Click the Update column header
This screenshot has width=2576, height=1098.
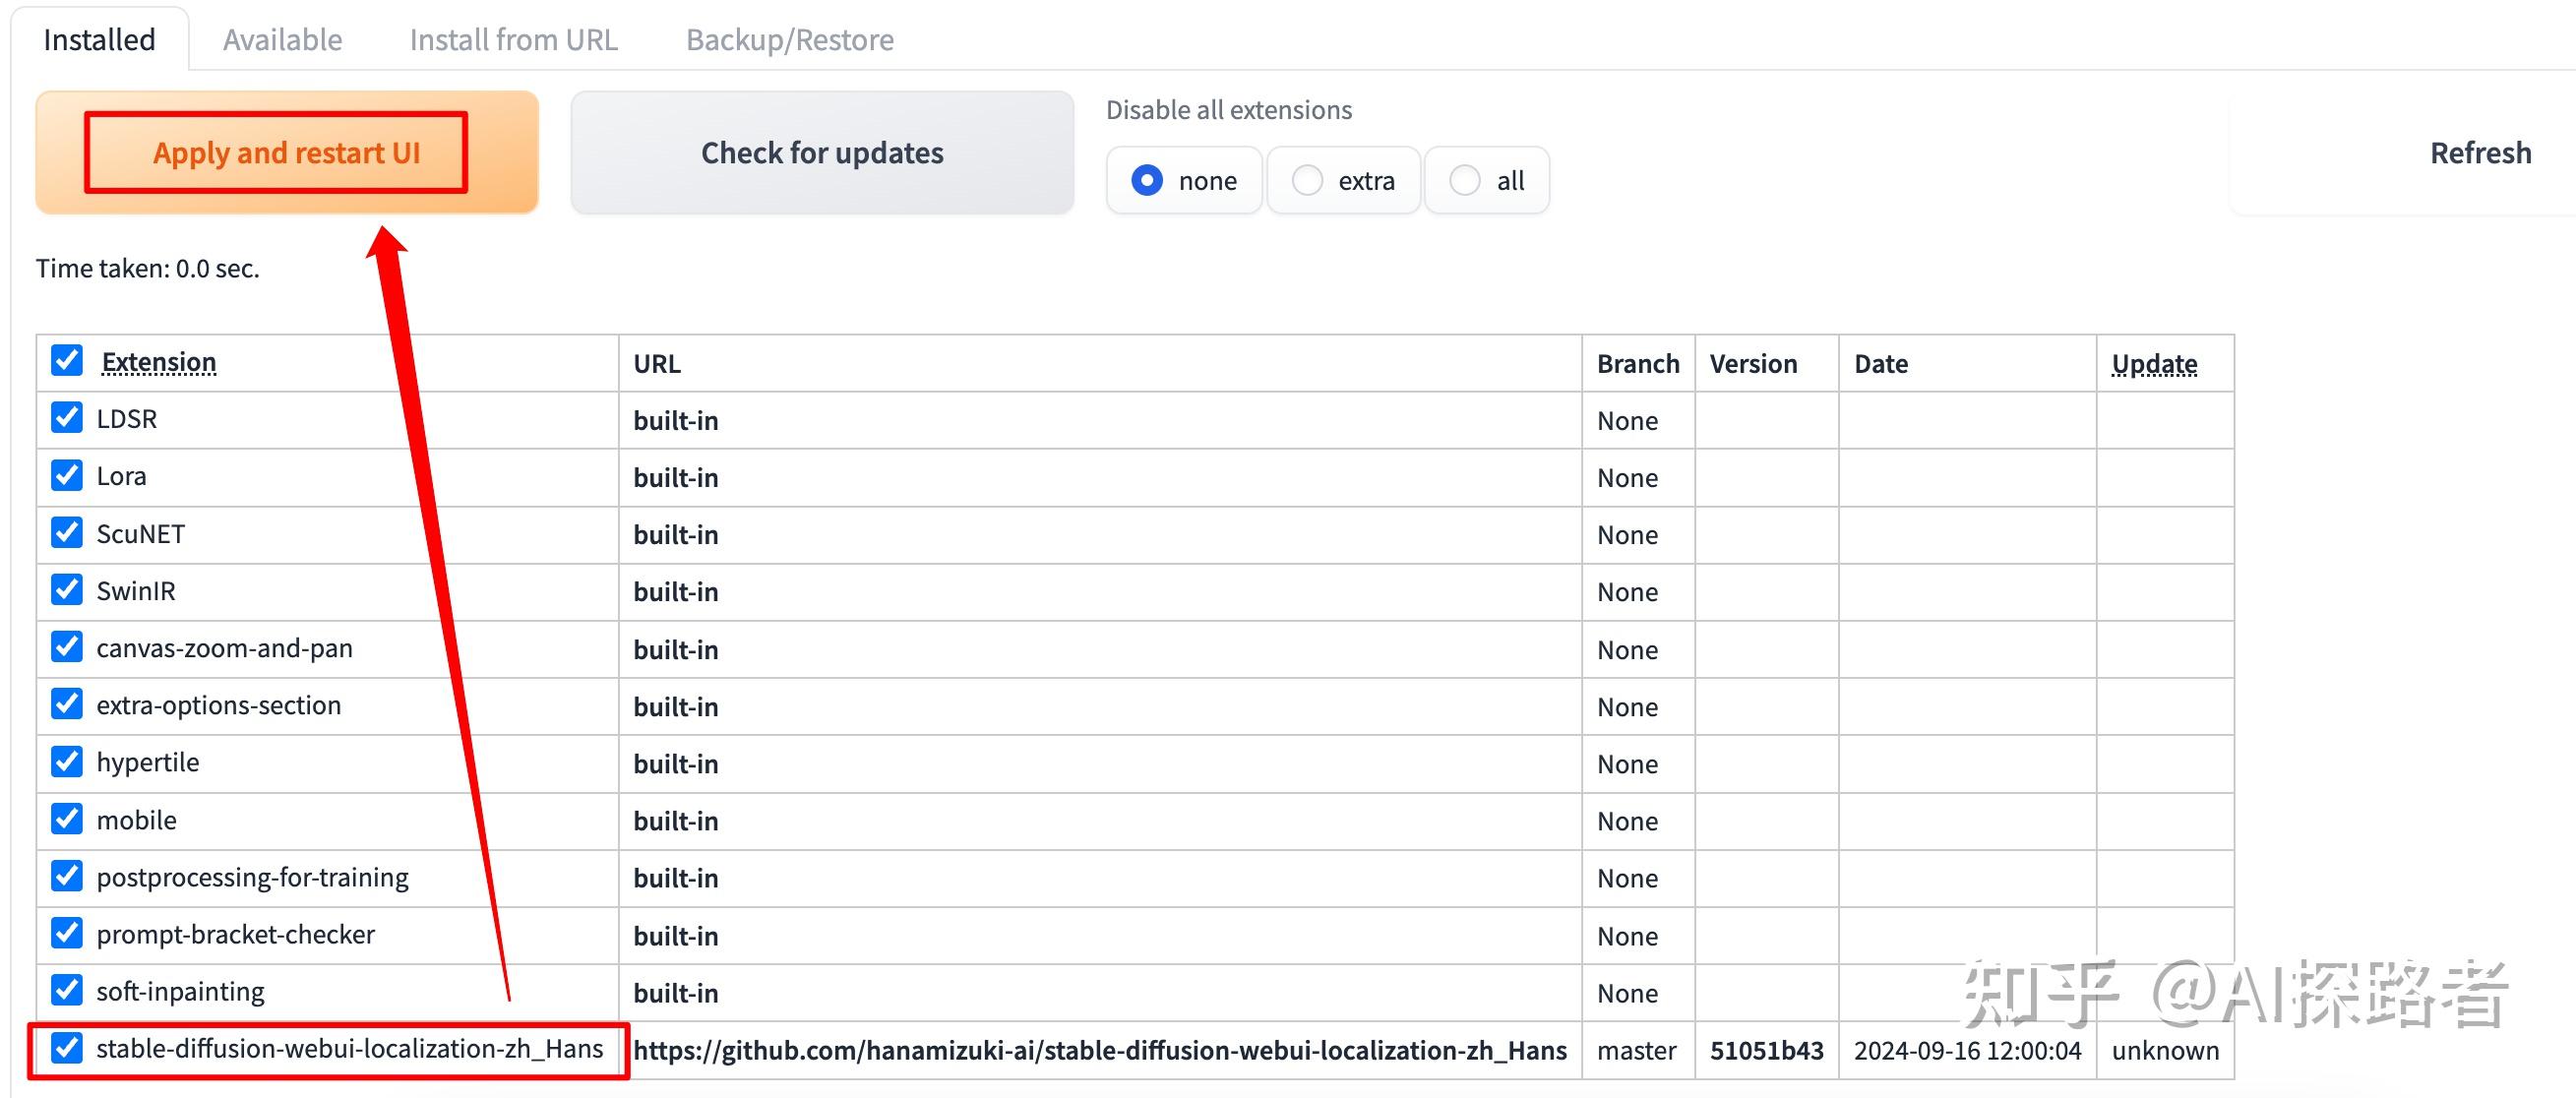(2154, 363)
